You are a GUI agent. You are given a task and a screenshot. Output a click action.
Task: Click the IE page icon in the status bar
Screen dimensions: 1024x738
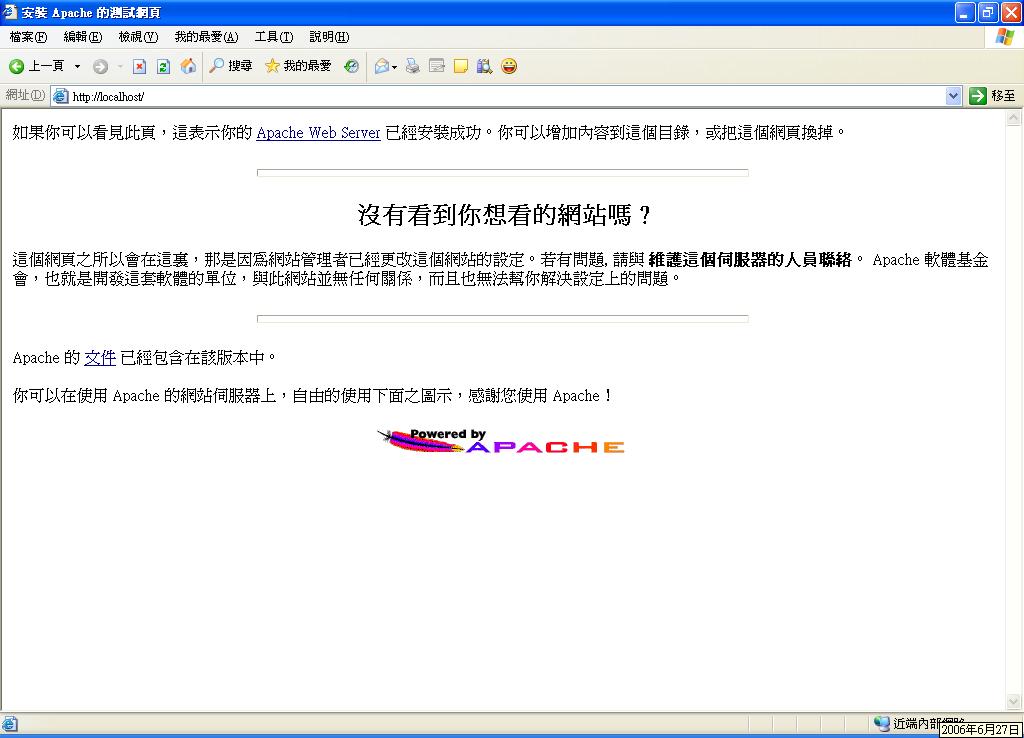click(x=10, y=724)
